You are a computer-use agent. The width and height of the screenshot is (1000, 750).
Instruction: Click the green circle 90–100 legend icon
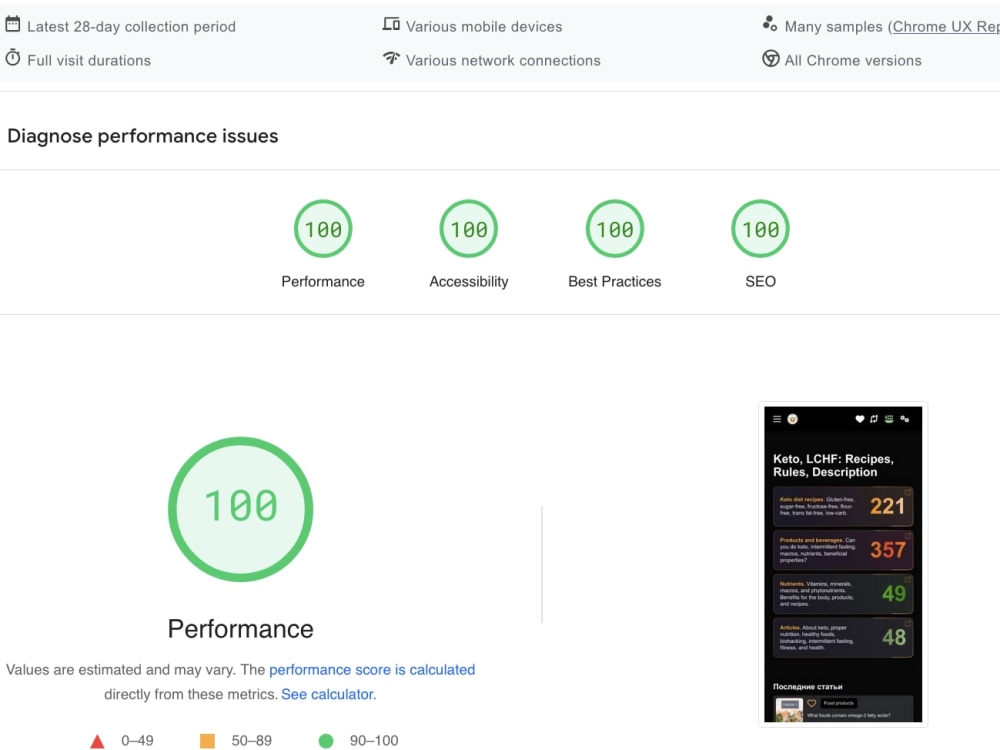[326, 741]
